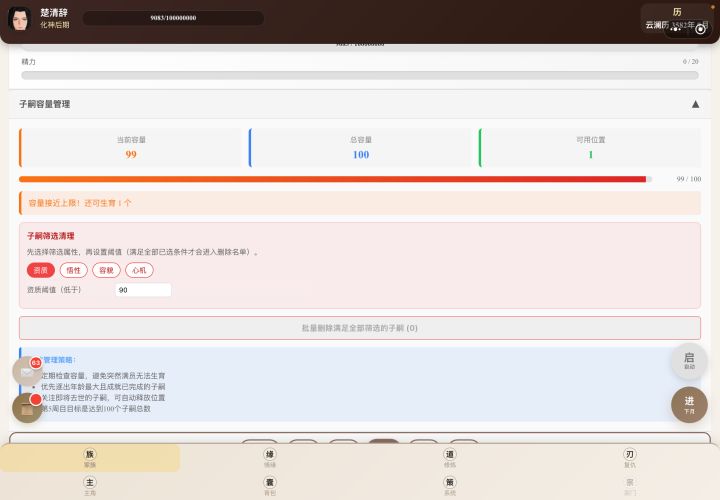Click the 99 / 100 value beside capacity bar
Image resolution: width=720 pixels, height=500 pixels.
689,179
